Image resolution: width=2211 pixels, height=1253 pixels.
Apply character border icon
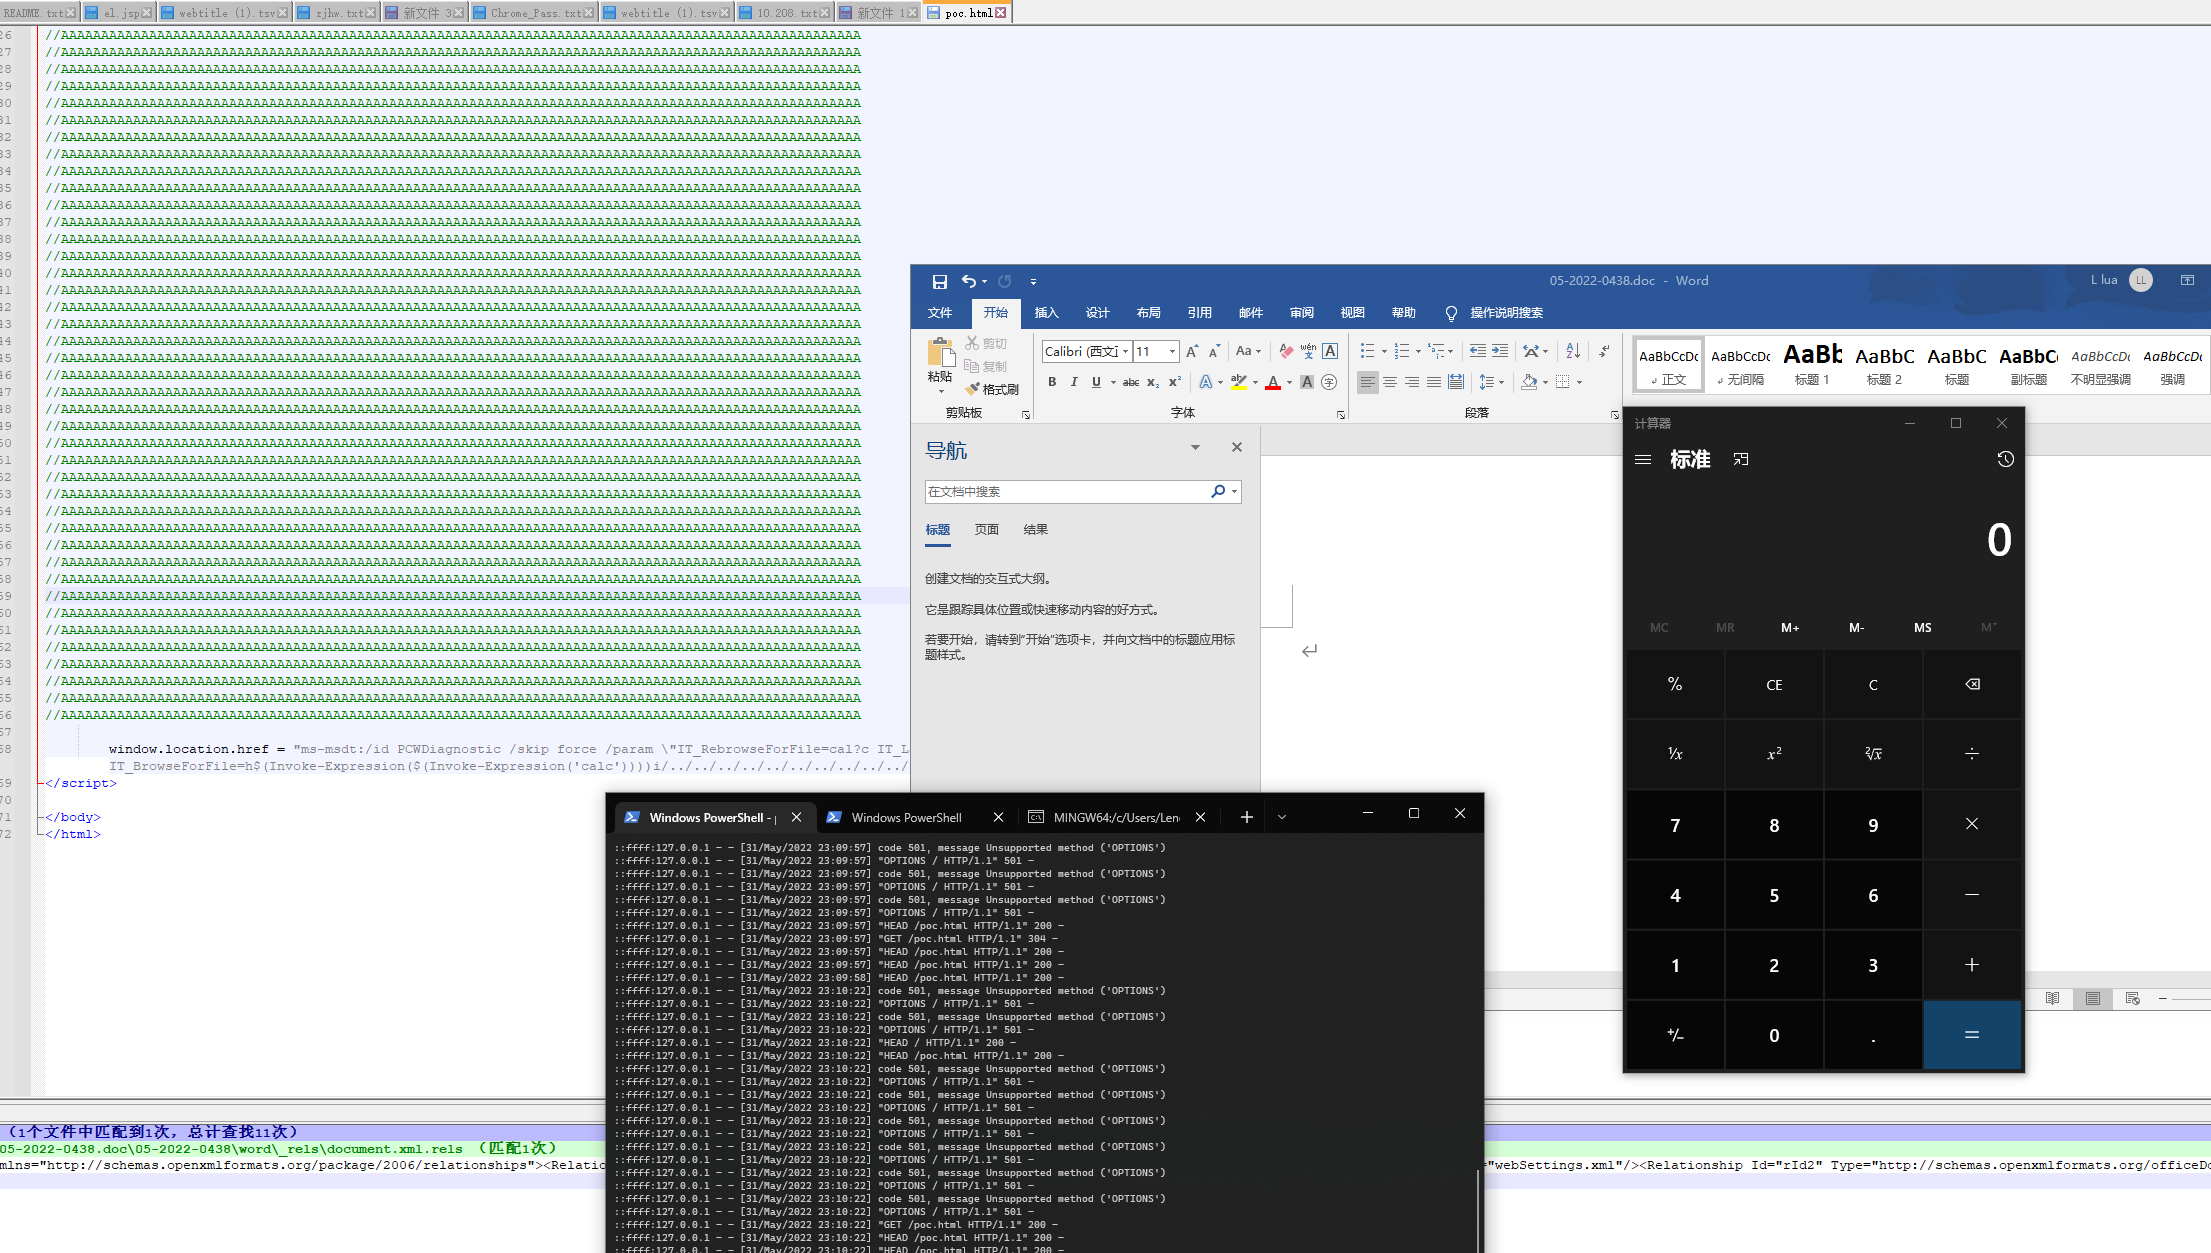(1330, 351)
